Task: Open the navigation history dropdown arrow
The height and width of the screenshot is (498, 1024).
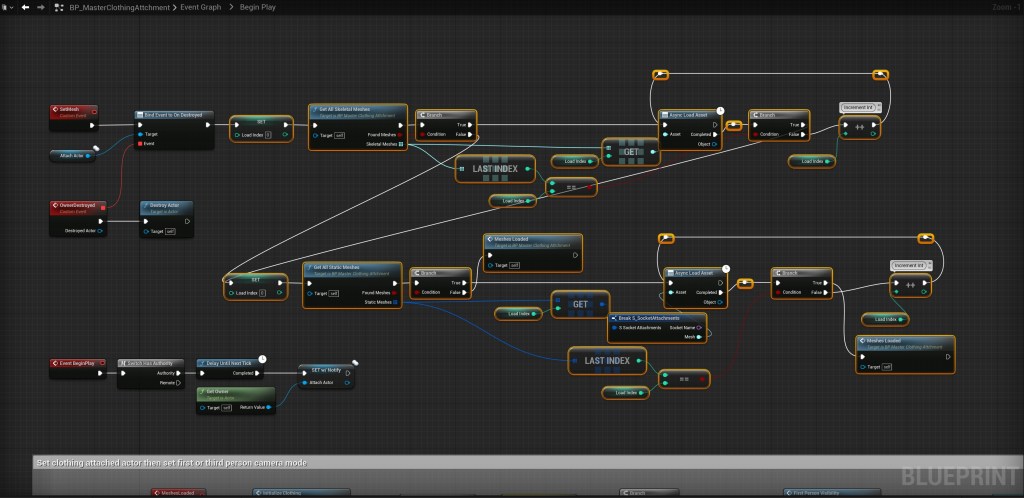Action: pos(9,7)
